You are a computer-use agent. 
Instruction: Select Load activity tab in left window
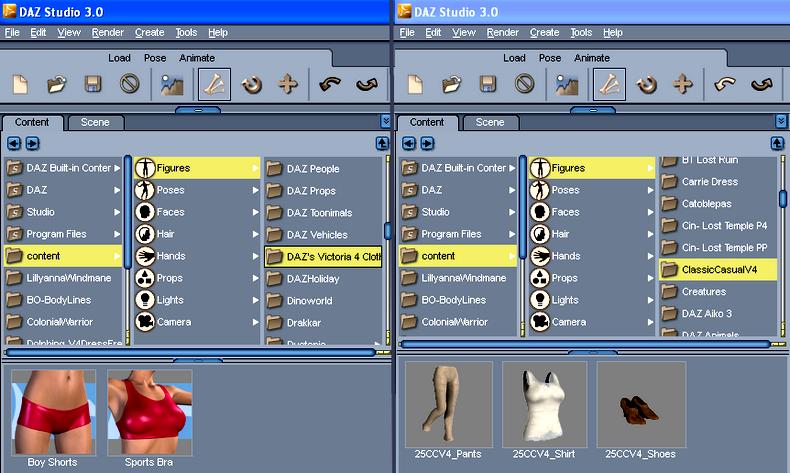[119, 58]
